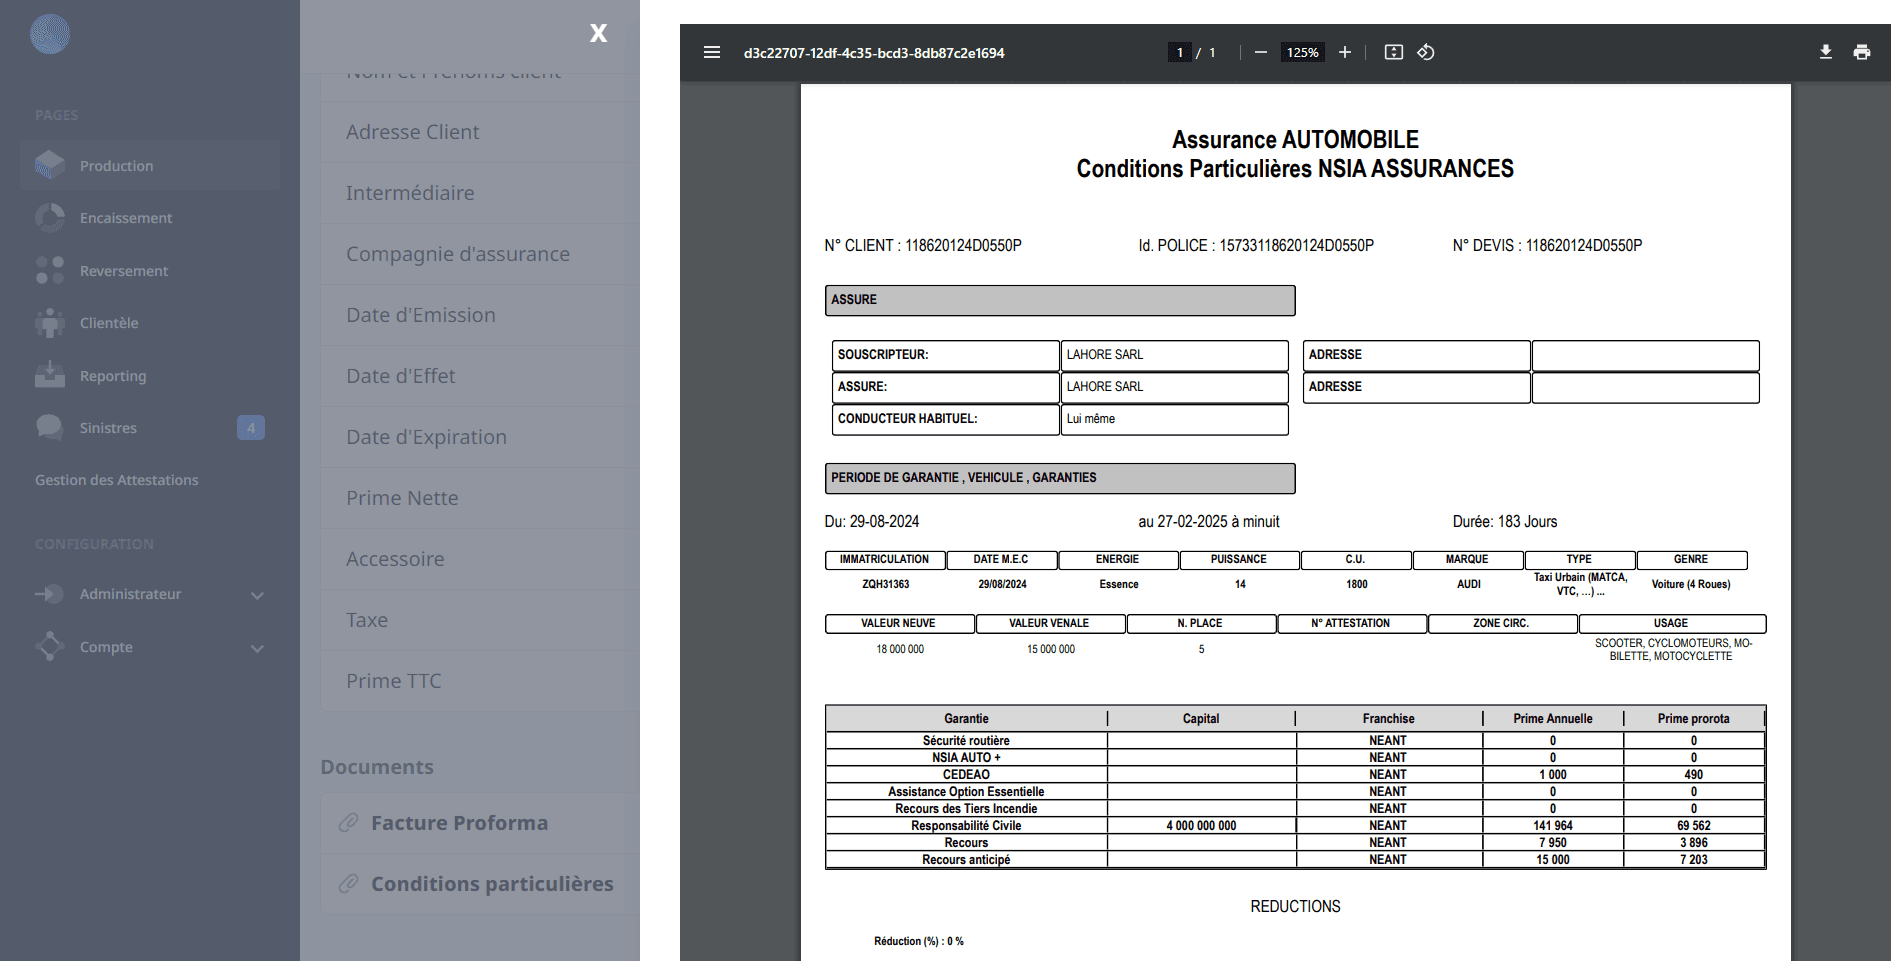The image size is (1891, 961).
Task: Download the PDF document
Action: point(1825,52)
